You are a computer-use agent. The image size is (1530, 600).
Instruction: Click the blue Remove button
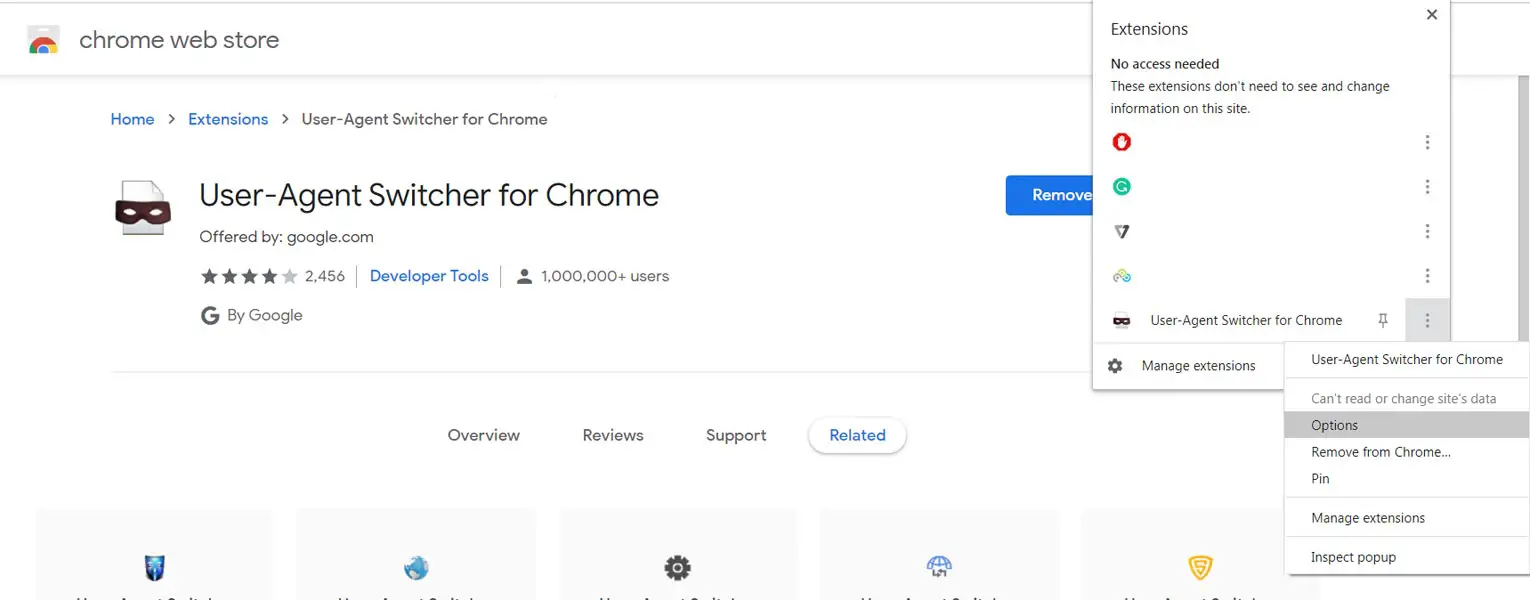[1050, 195]
